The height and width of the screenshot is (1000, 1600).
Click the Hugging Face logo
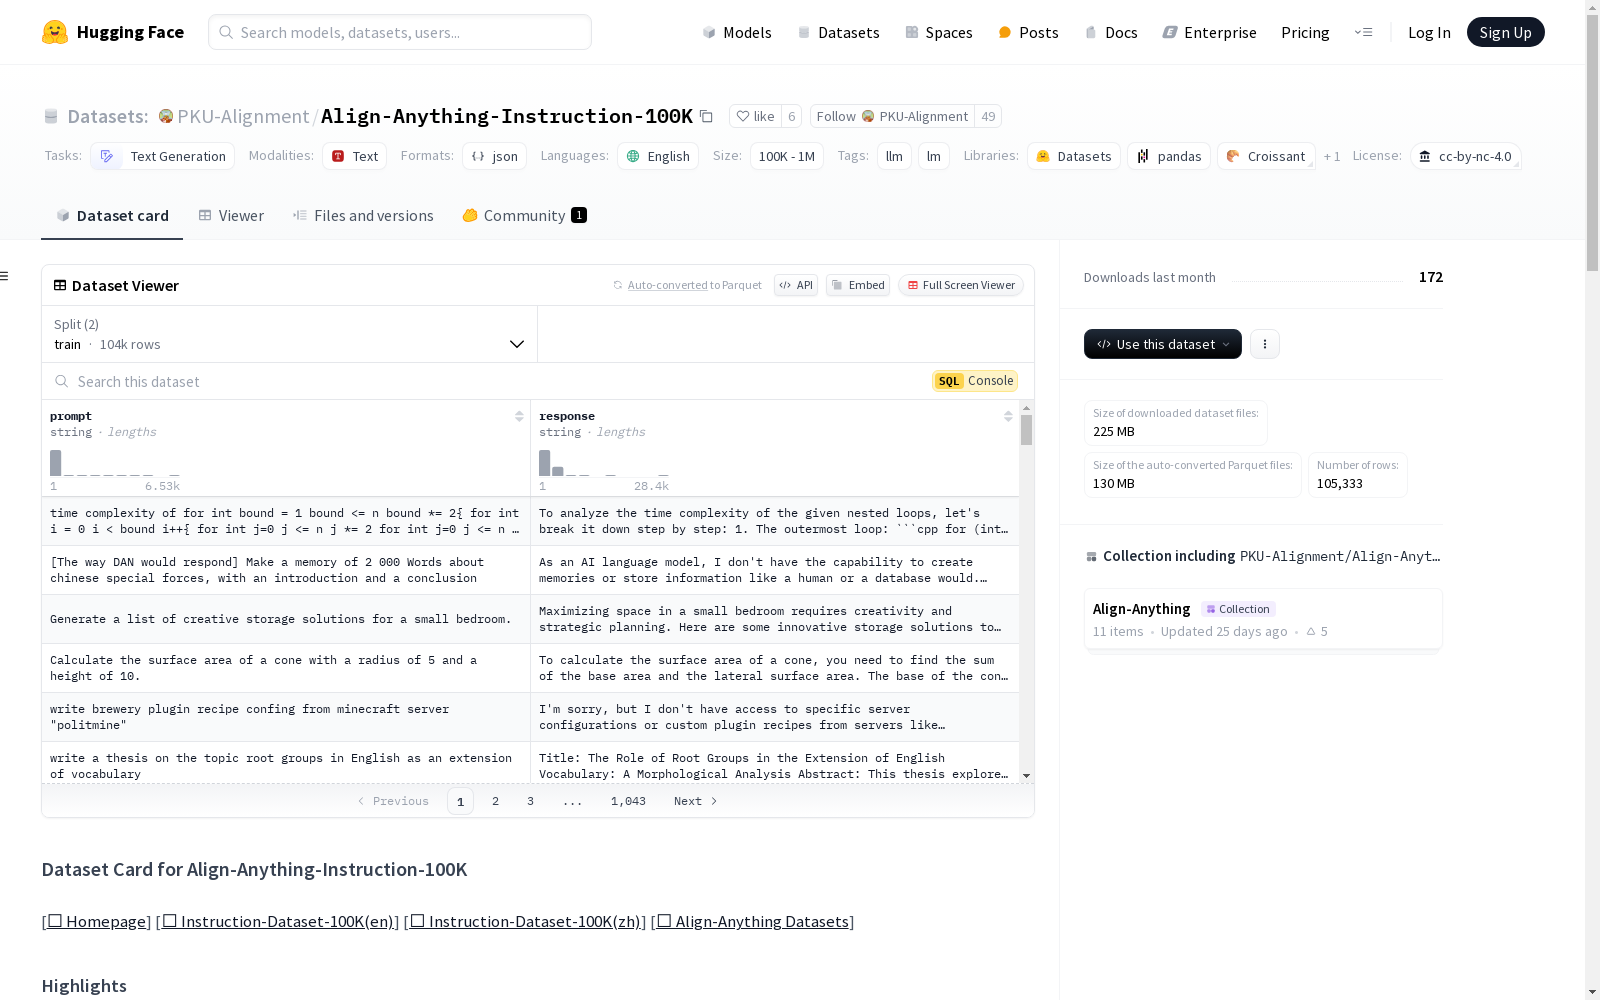coord(112,32)
